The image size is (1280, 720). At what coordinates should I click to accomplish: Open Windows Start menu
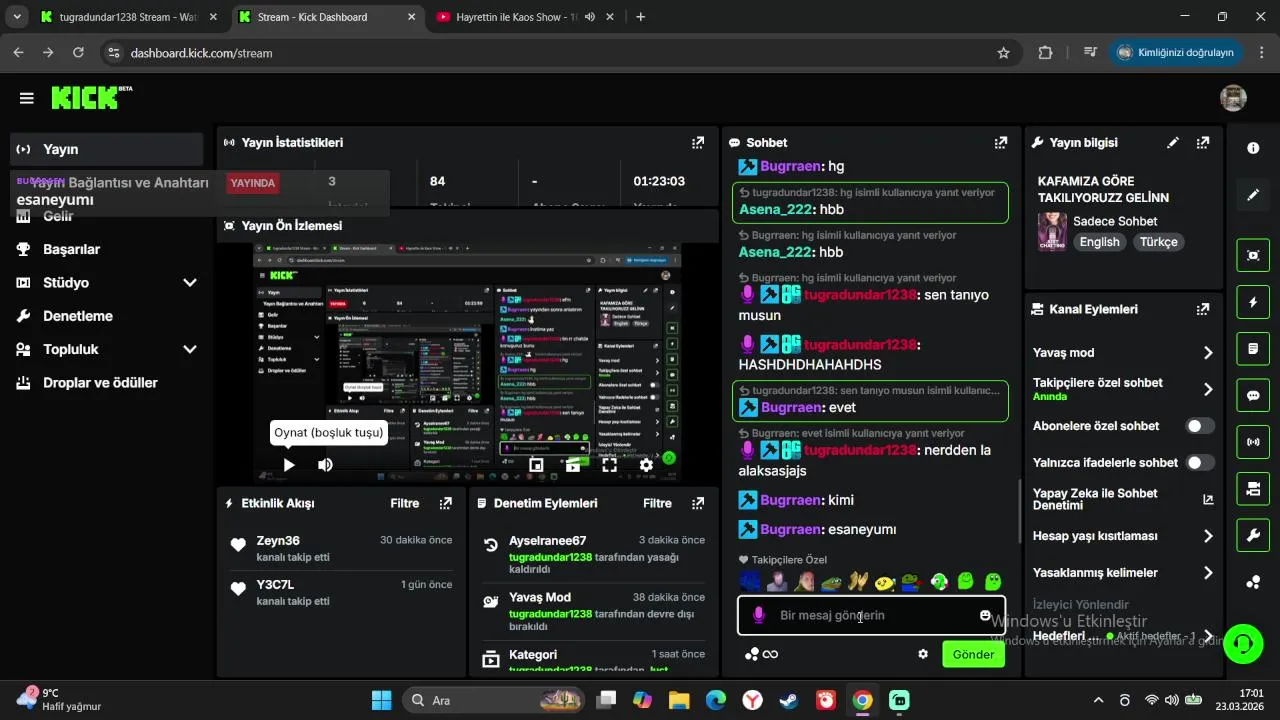[x=382, y=701]
